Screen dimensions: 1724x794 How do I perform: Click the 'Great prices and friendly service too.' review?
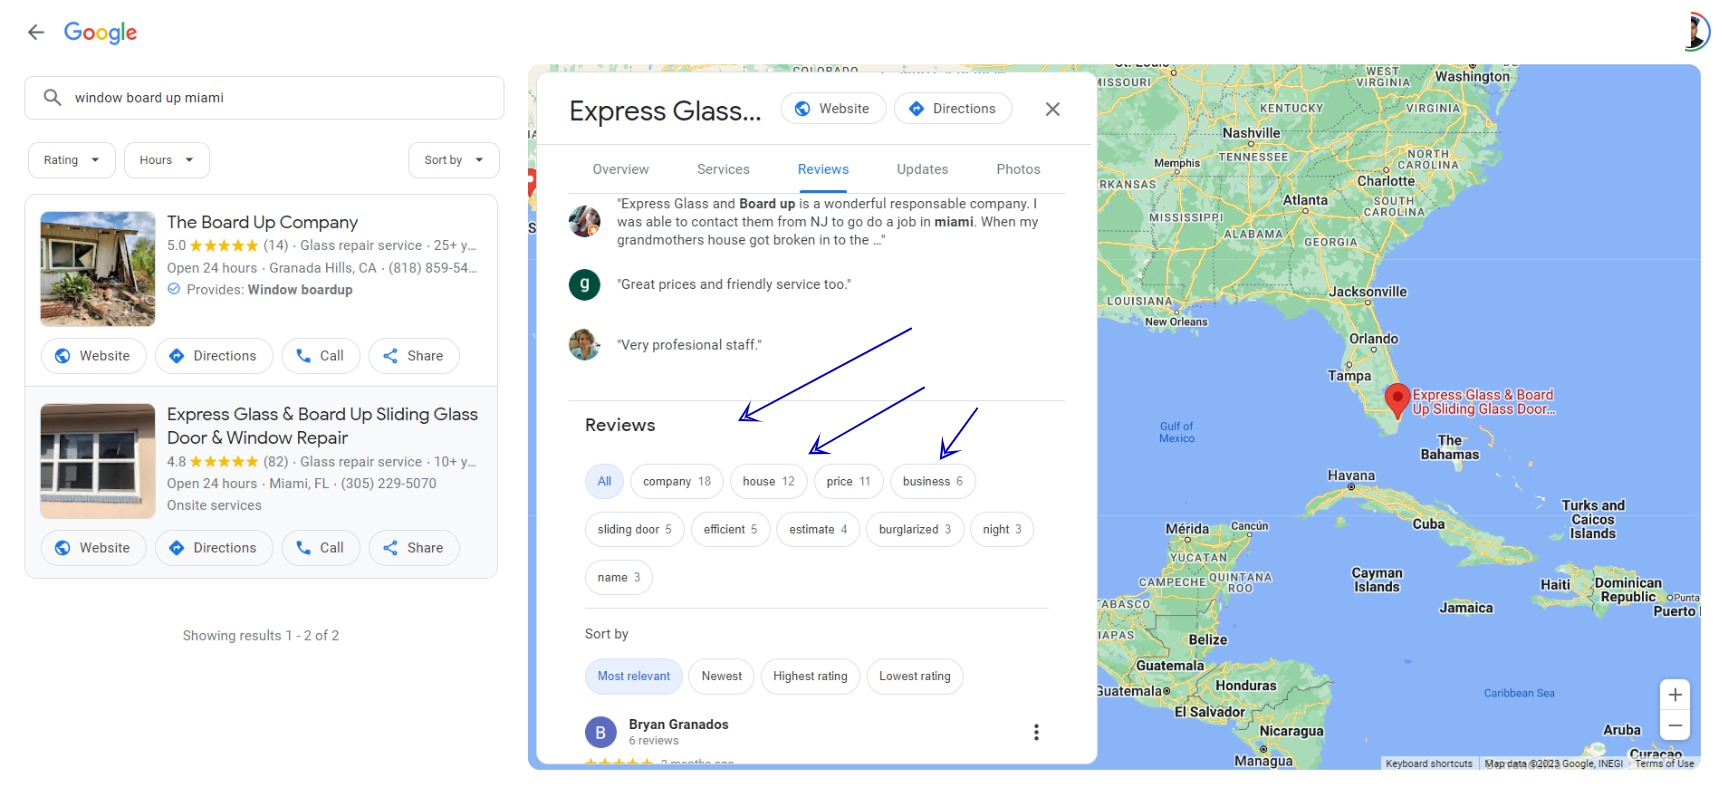tap(734, 285)
